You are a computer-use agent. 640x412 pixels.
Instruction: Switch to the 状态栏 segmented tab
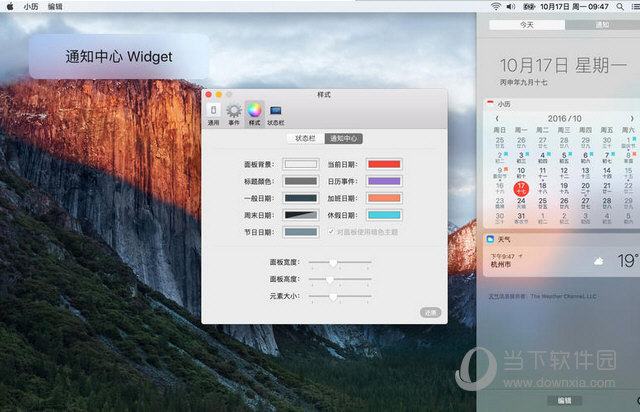[305, 138]
